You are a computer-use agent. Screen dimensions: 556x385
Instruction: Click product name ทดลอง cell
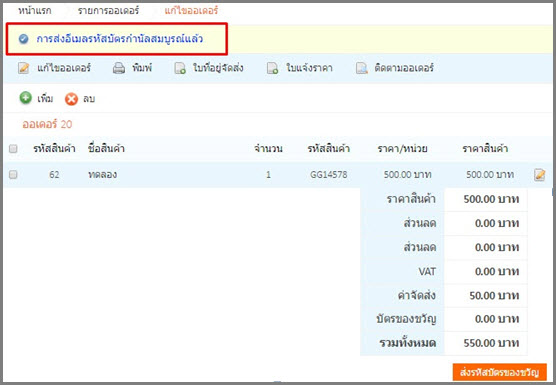tap(102, 174)
